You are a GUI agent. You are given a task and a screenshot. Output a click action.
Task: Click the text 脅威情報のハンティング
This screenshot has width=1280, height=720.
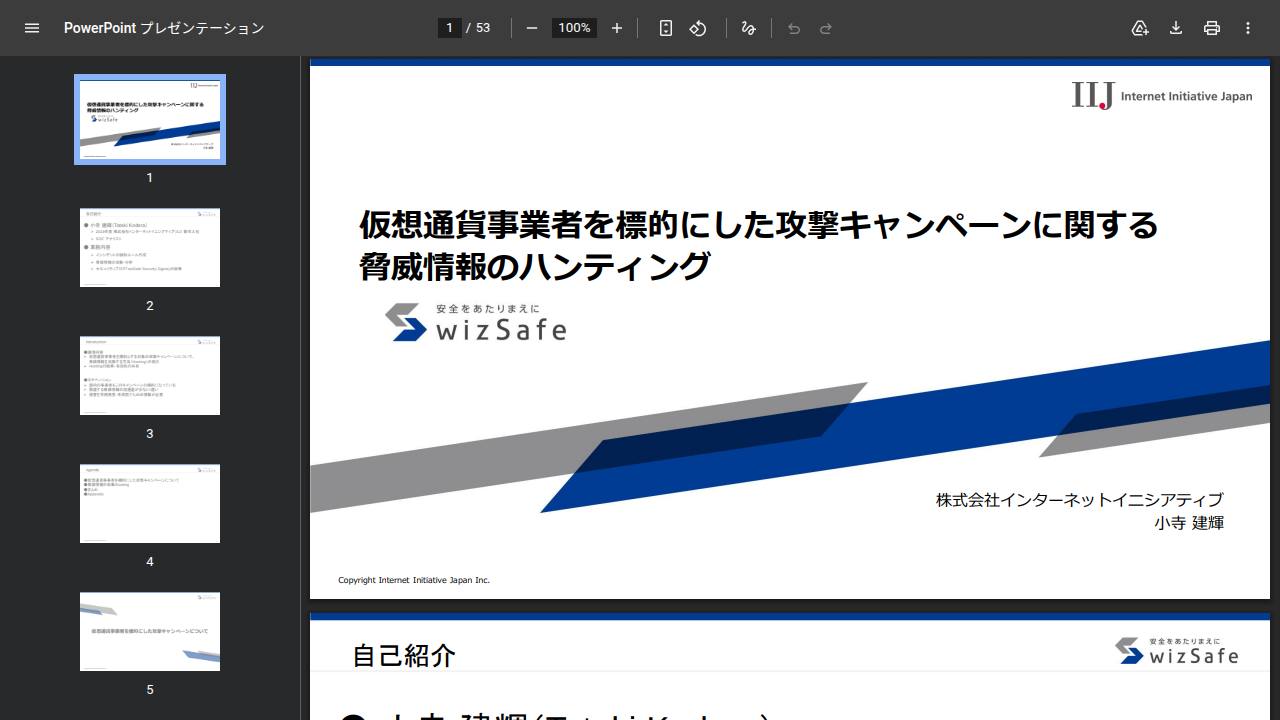[x=535, y=267]
